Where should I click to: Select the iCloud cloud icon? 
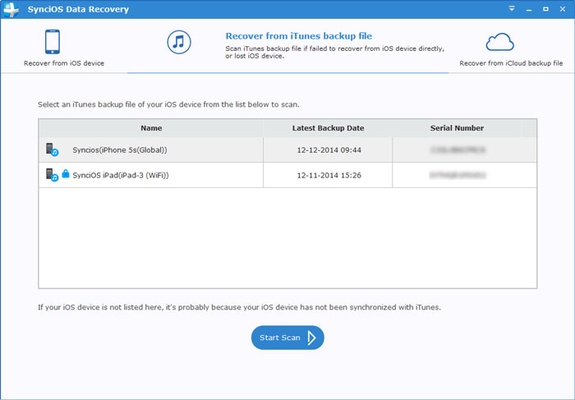(500, 42)
